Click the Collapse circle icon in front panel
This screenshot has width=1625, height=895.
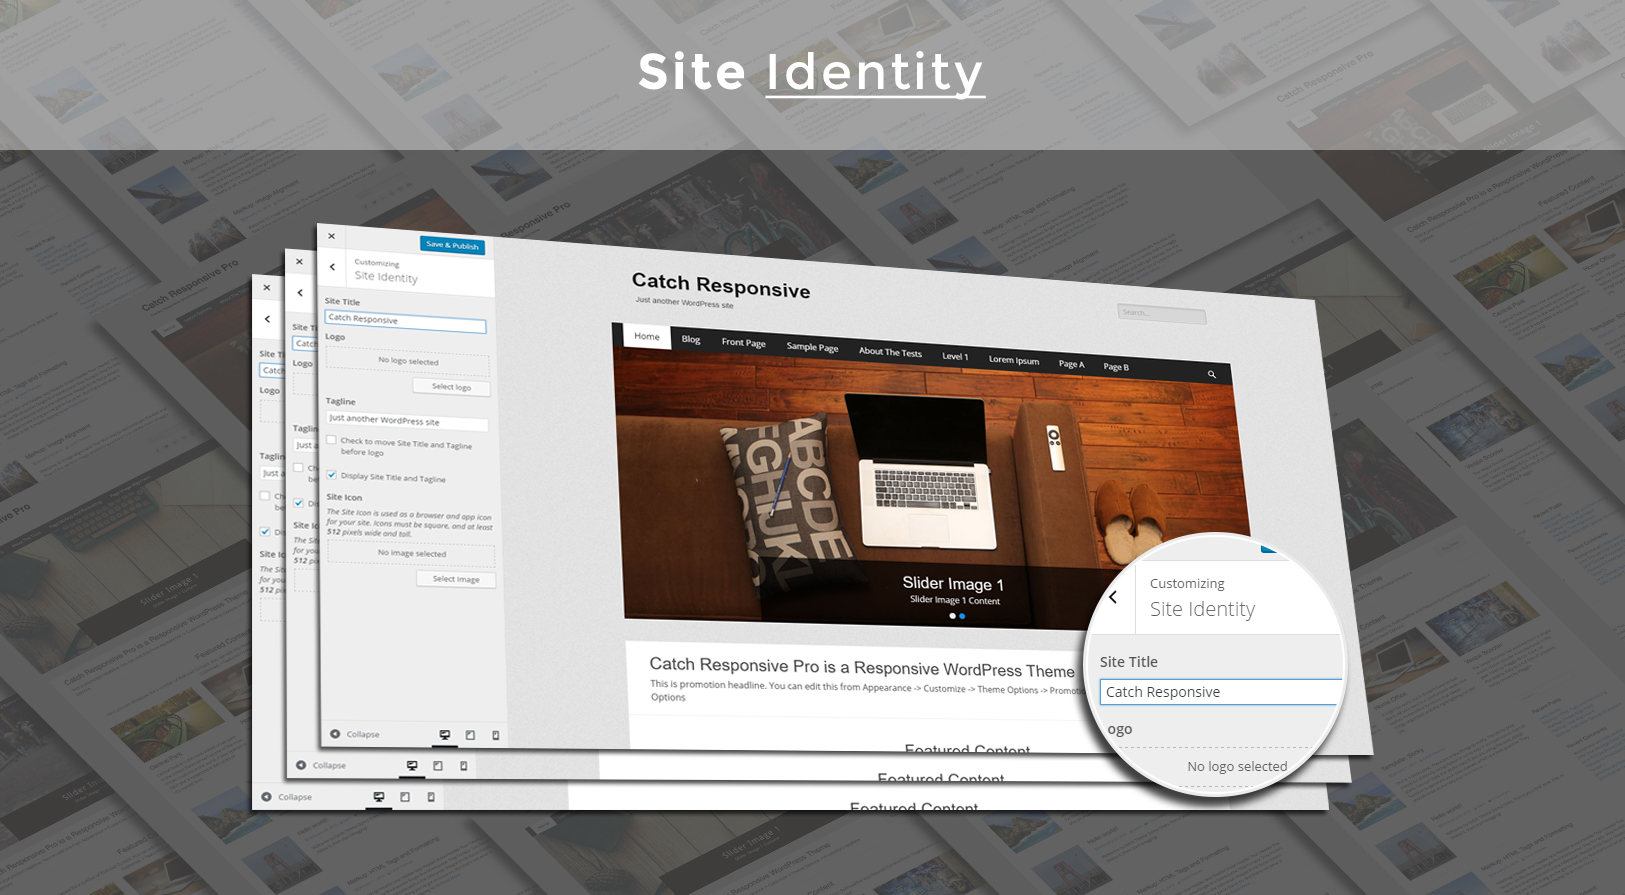point(335,734)
